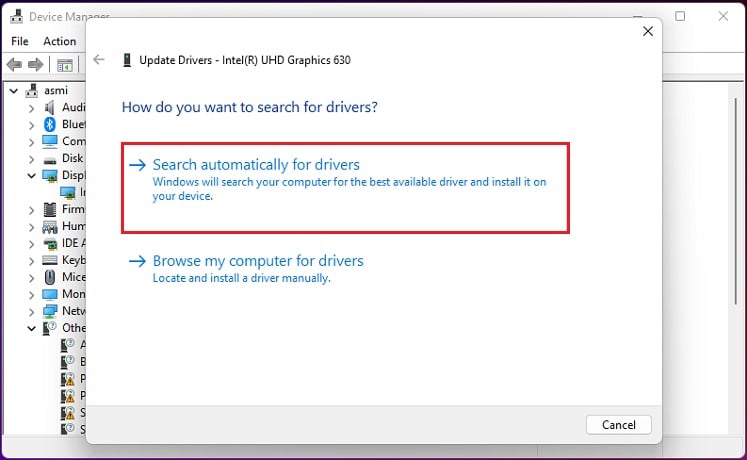Select Search automatically for drivers option
The image size is (747, 460).
[x=345, y=188]
